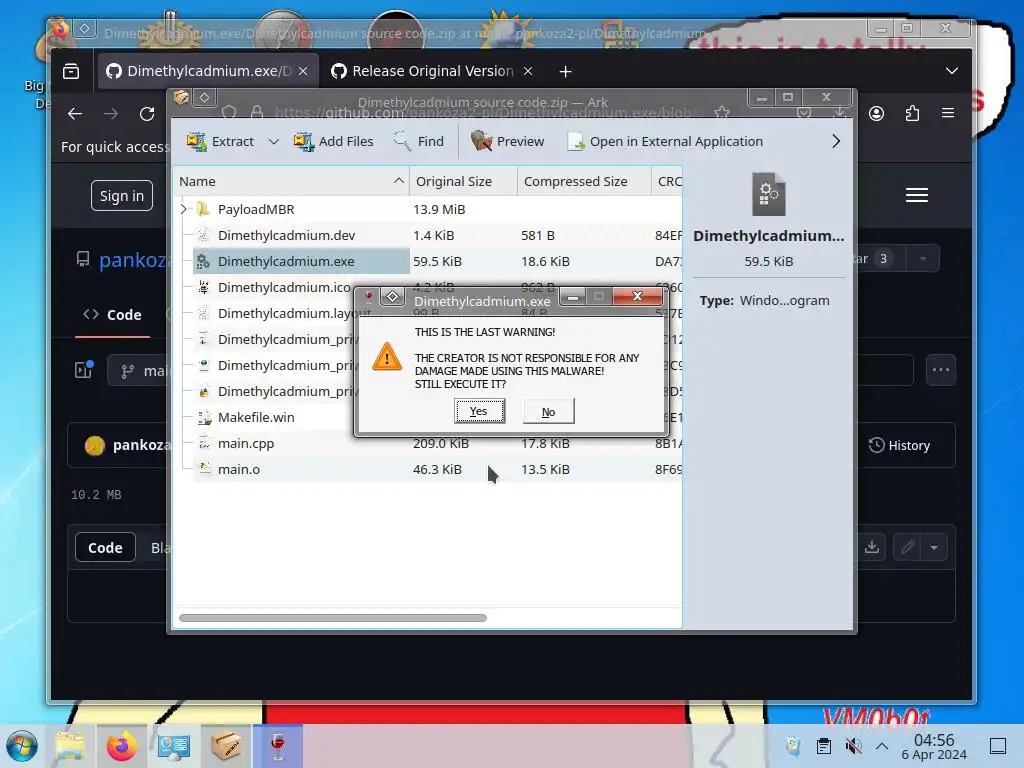Bookmark page using star icon in address bar
This screenshot has width=1024, height=768.
tap(721, 113)
